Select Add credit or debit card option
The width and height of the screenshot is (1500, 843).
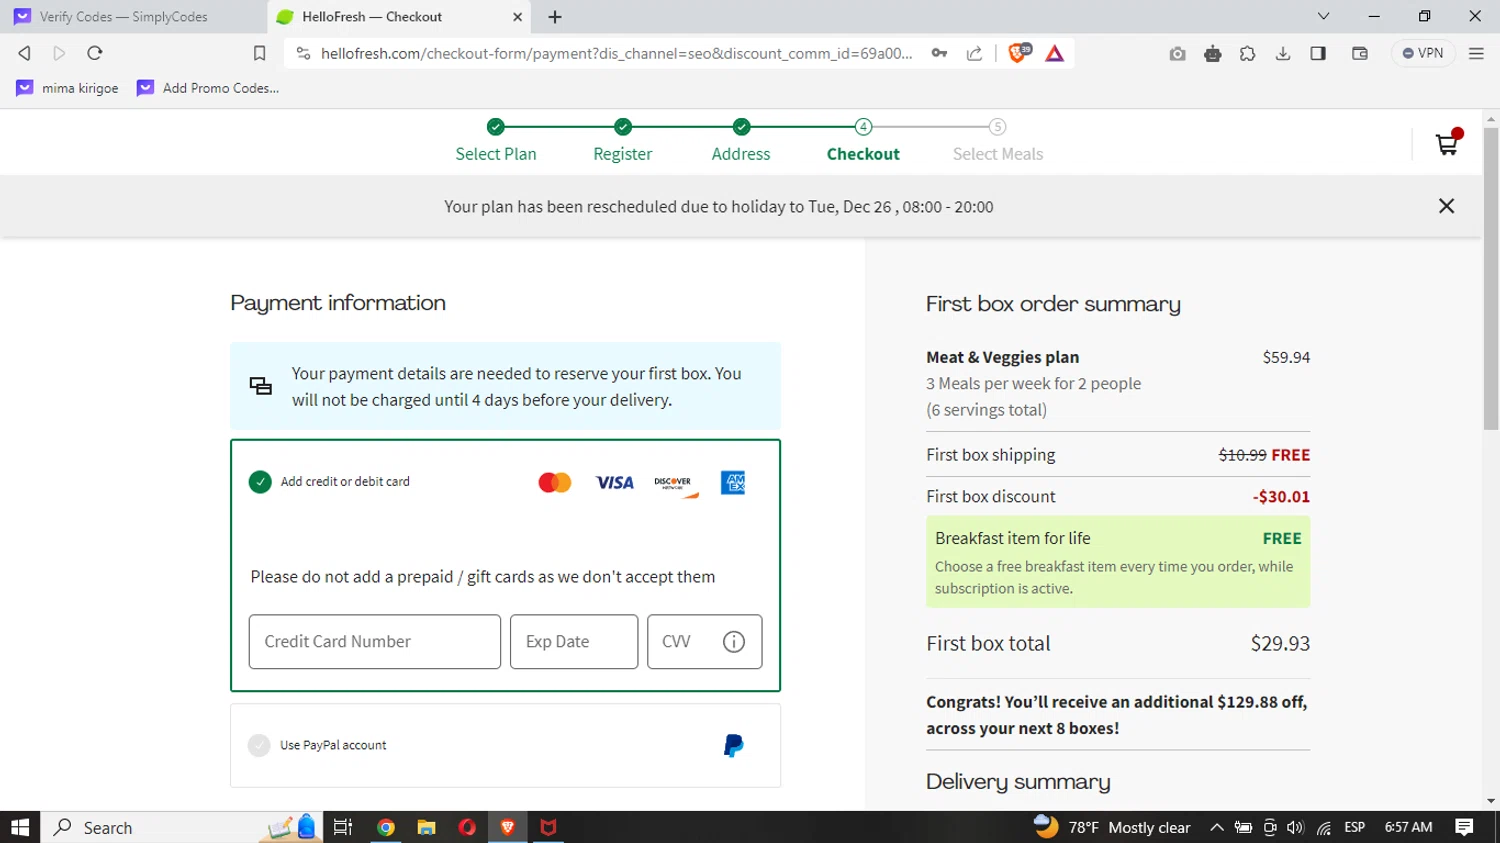click(x=260, y=482)
